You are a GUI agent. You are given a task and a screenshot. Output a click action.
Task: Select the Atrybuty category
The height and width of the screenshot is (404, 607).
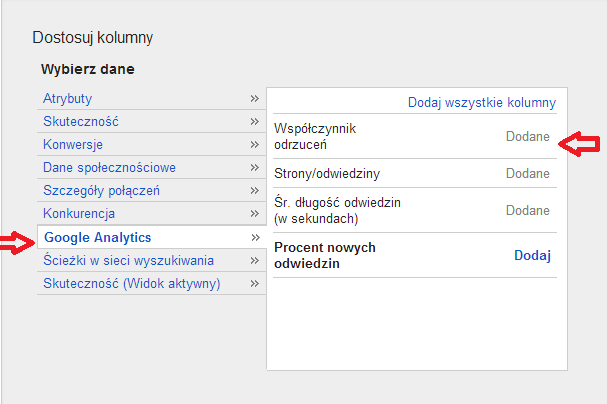[x=68, y=98]
